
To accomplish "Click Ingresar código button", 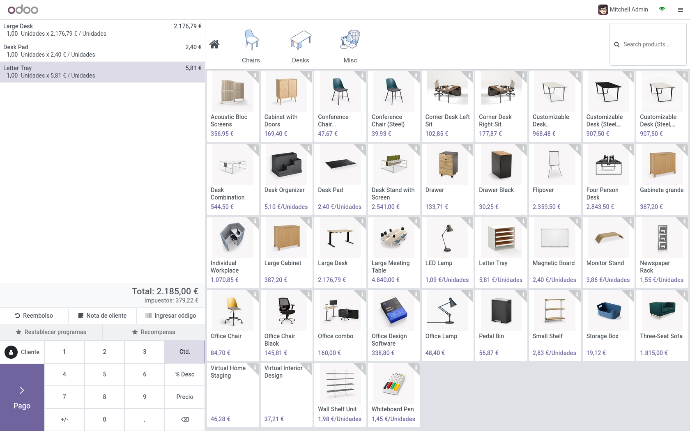I will point(171,316).
